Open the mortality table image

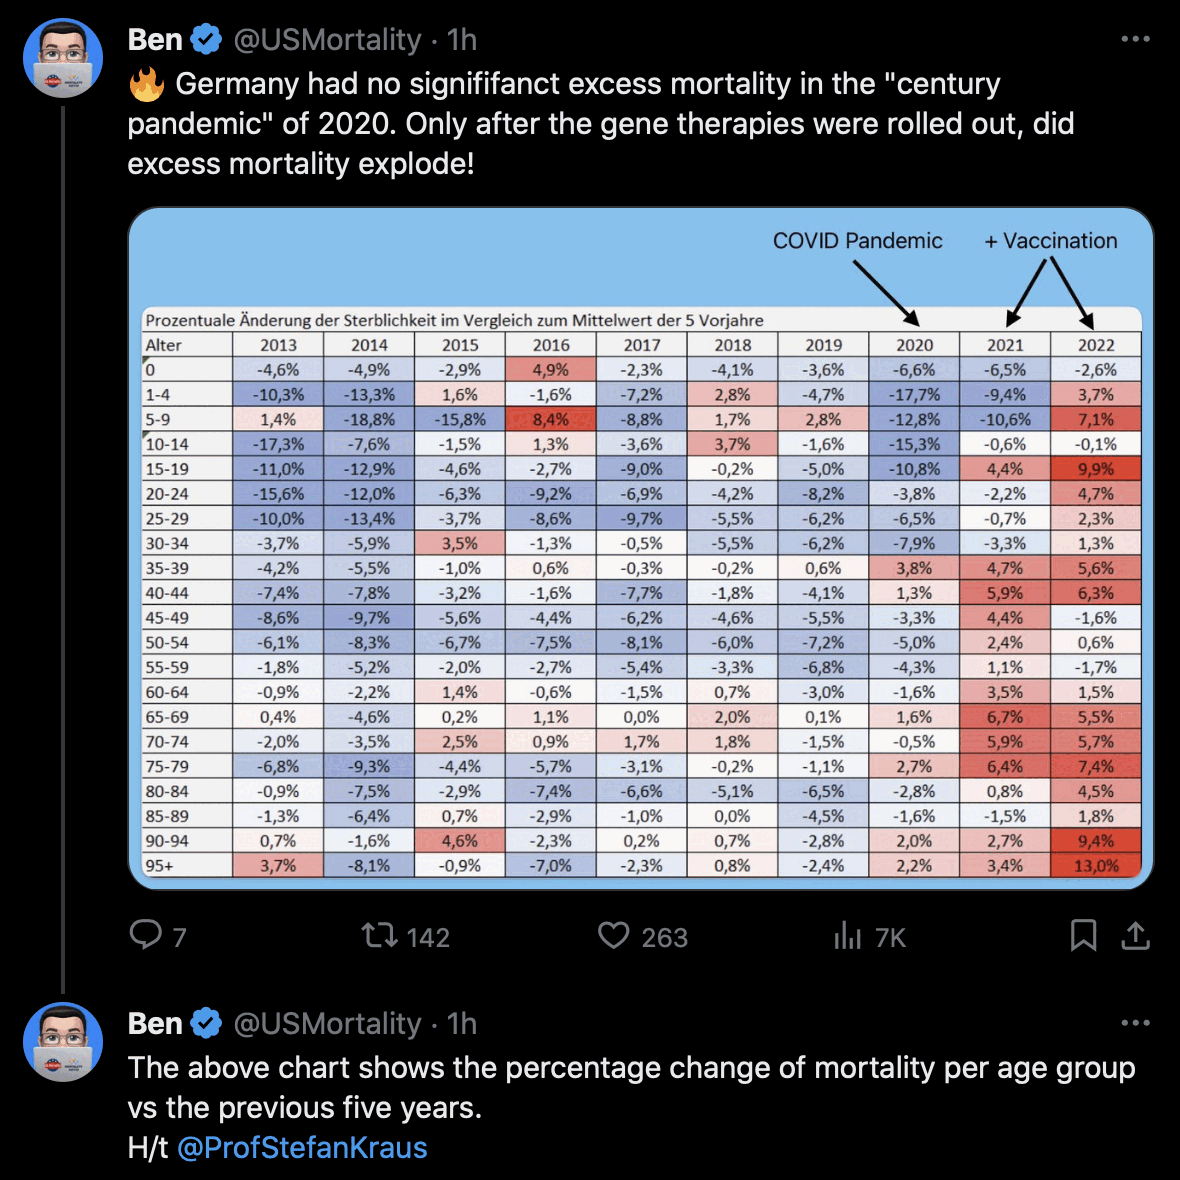(640, 548)
